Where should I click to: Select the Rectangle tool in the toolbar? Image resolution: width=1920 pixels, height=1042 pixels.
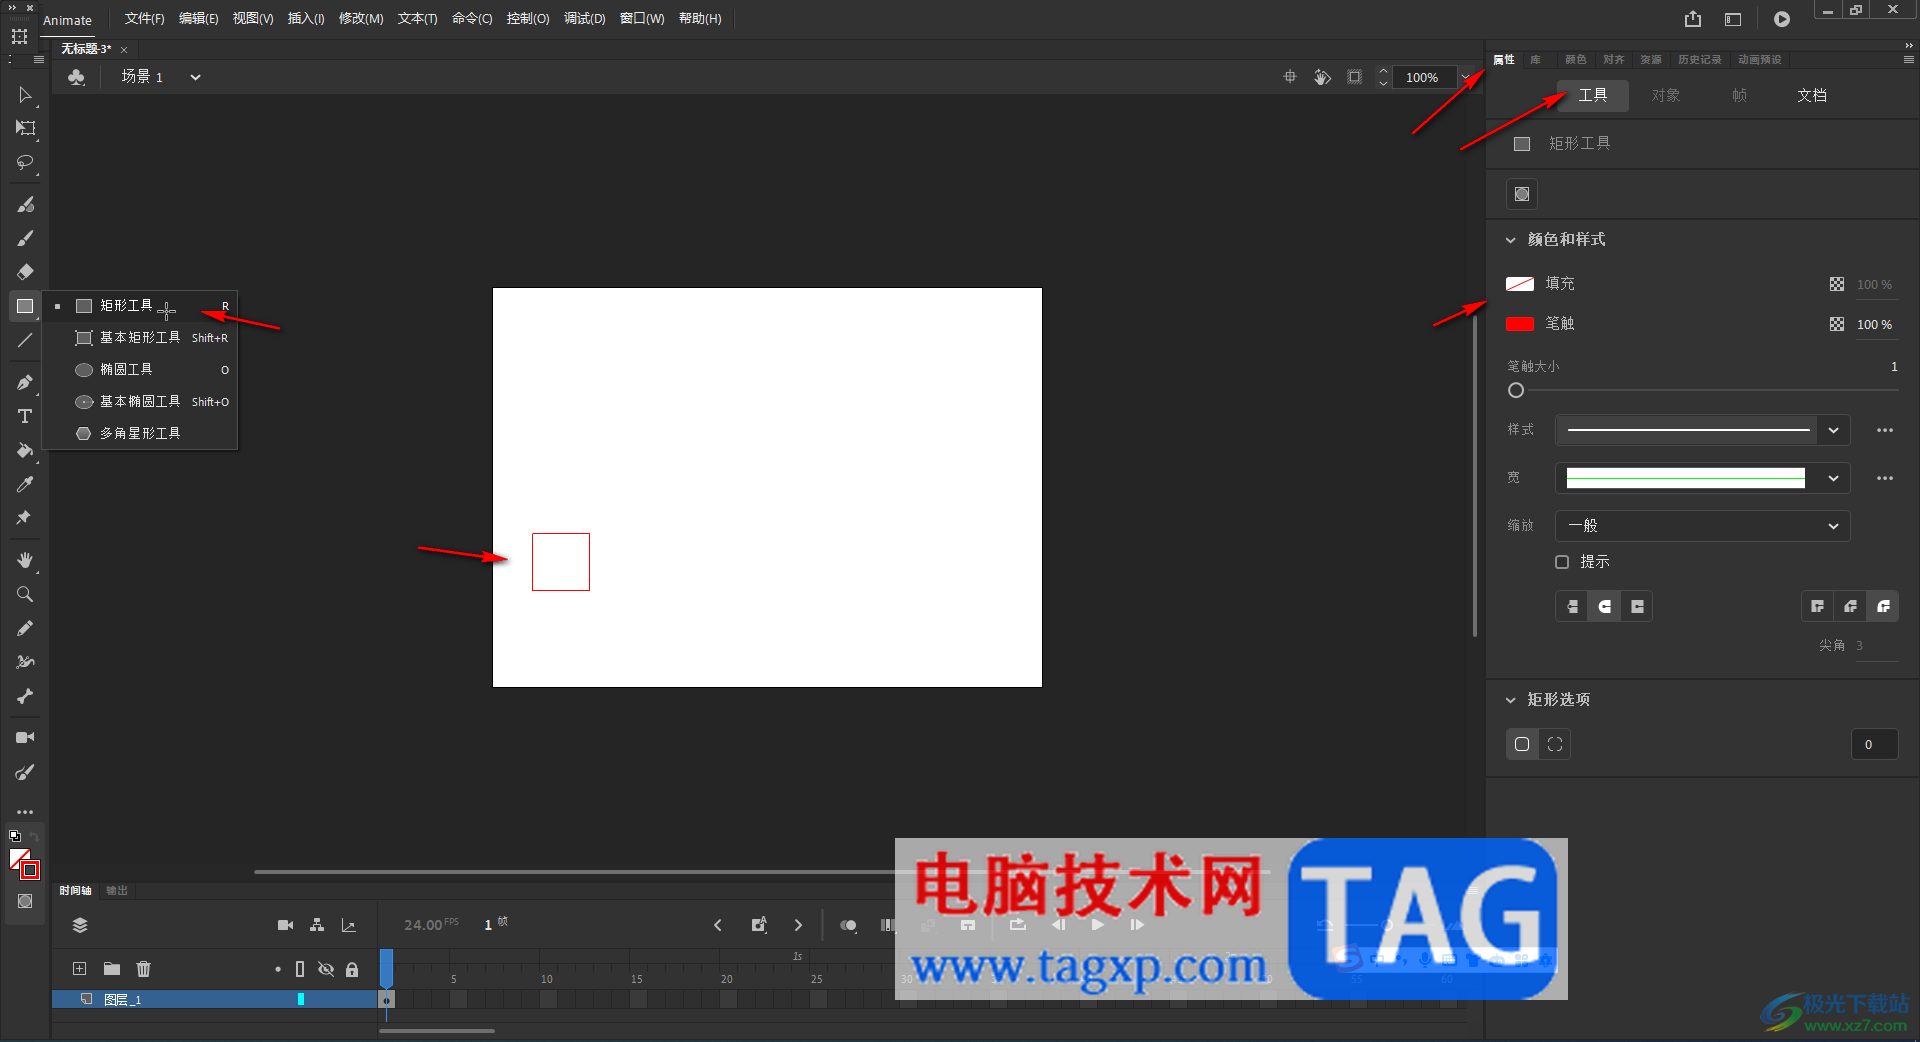click(25, 306)
